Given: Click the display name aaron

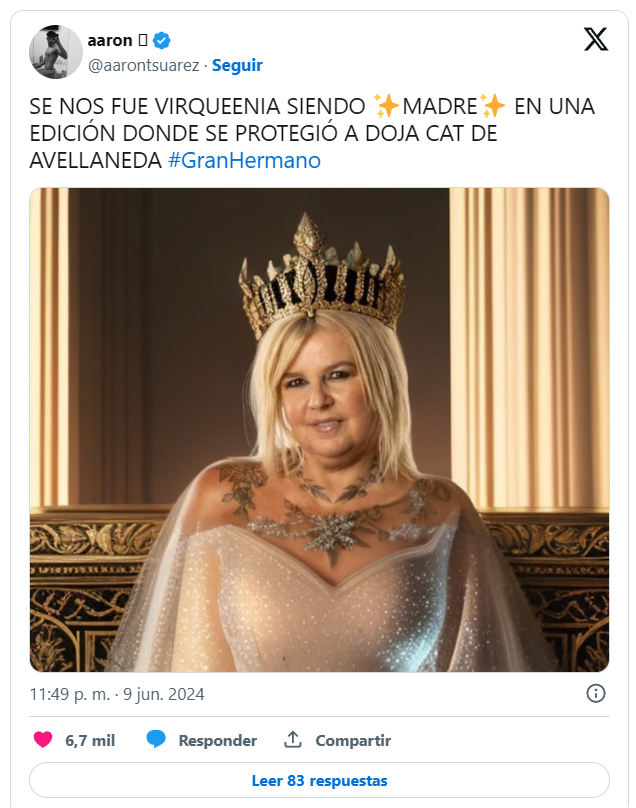Looking at the screenshot, I should [x=110, y=40].
